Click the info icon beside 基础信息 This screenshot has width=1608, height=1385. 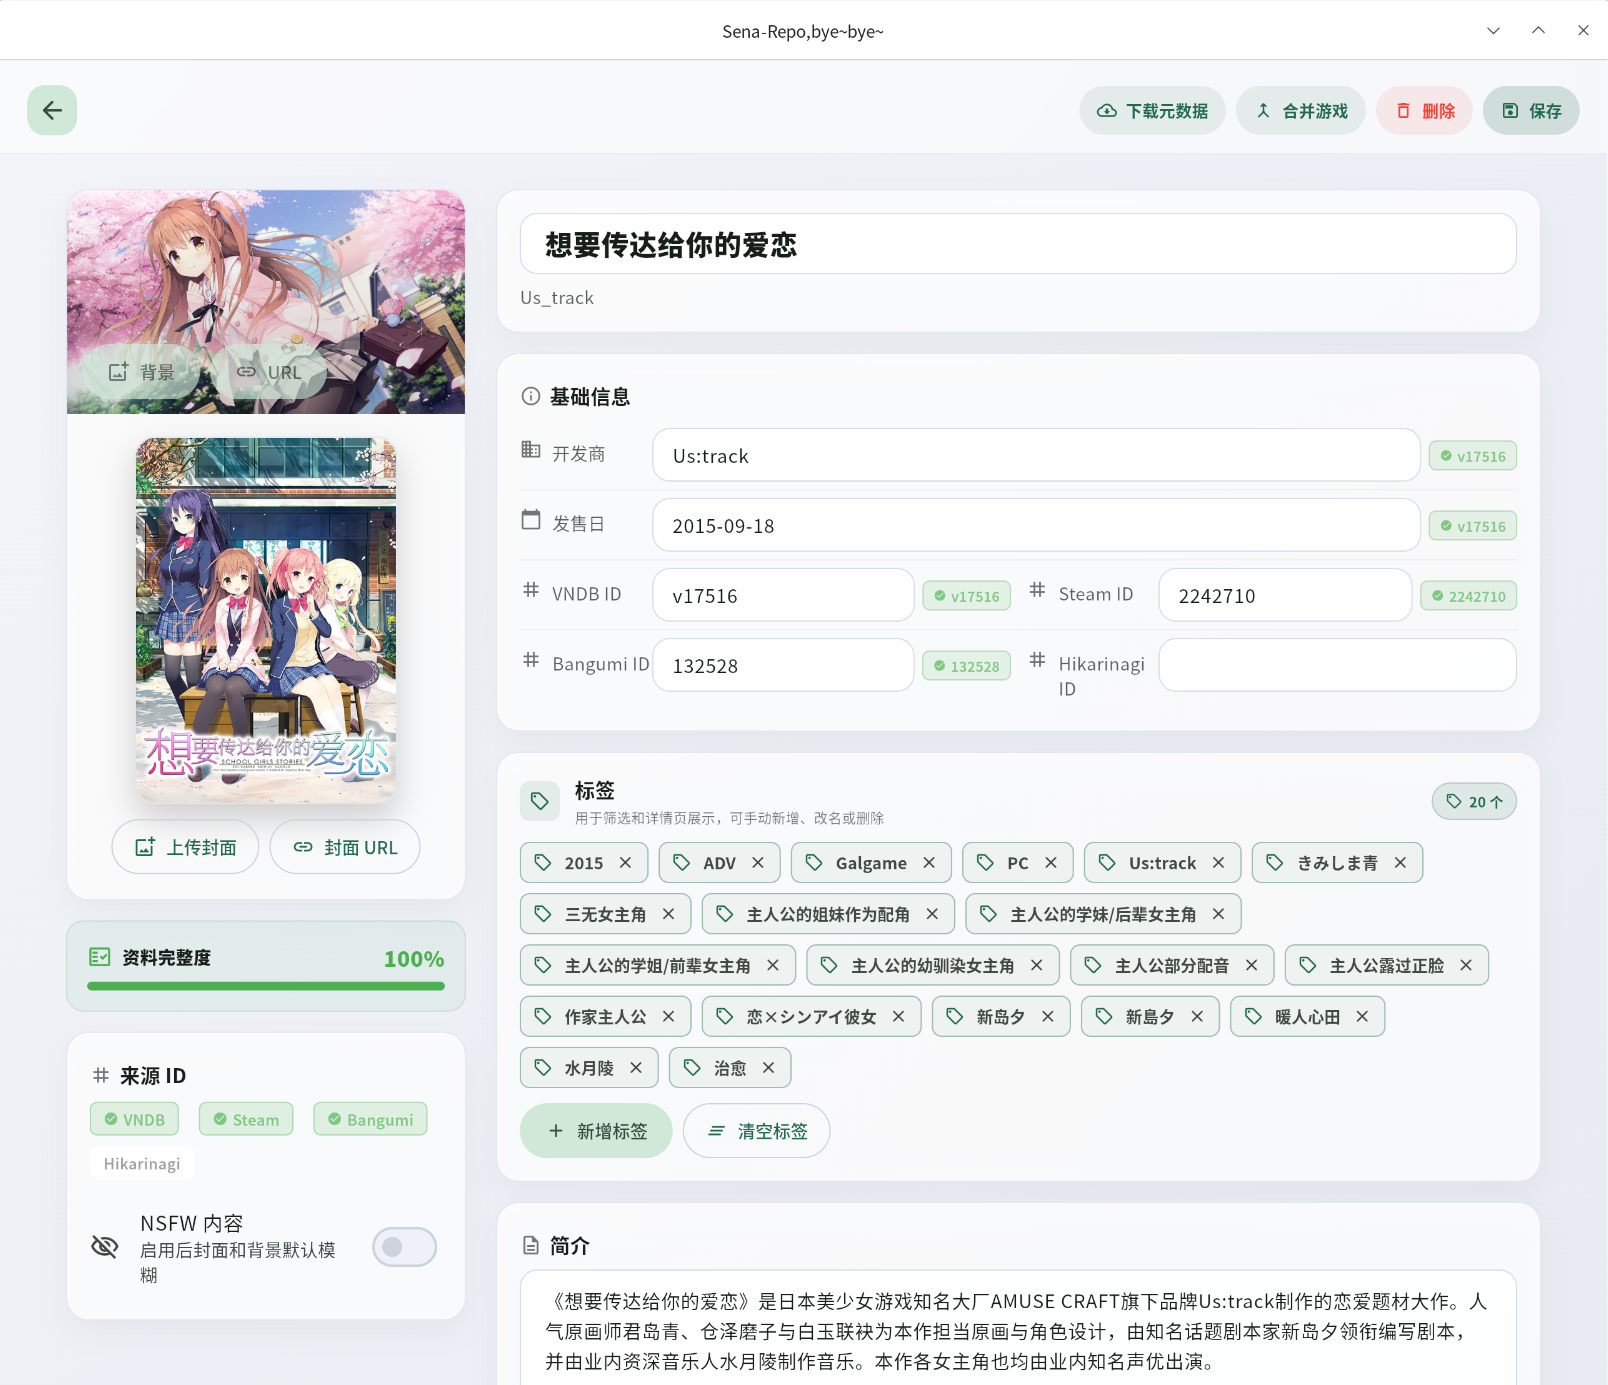[531, 396]
